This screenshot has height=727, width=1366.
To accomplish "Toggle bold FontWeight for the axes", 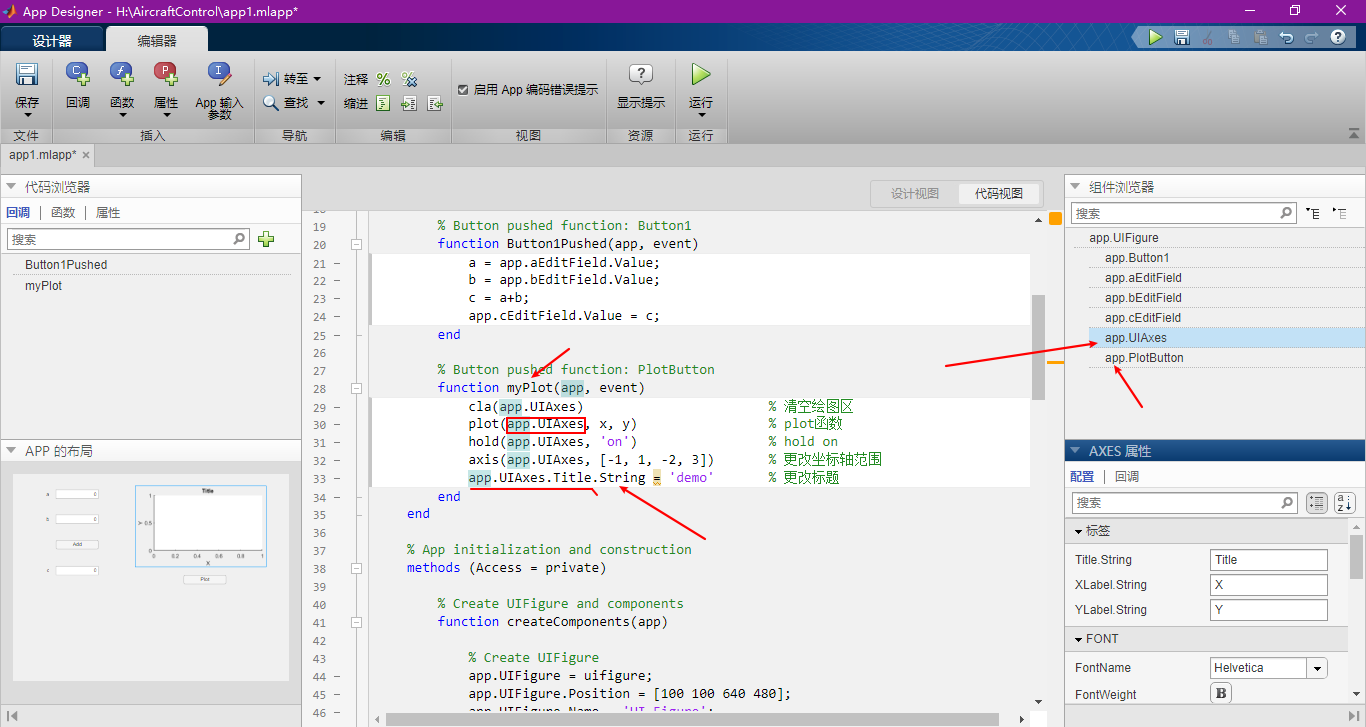I will 1220,693.
